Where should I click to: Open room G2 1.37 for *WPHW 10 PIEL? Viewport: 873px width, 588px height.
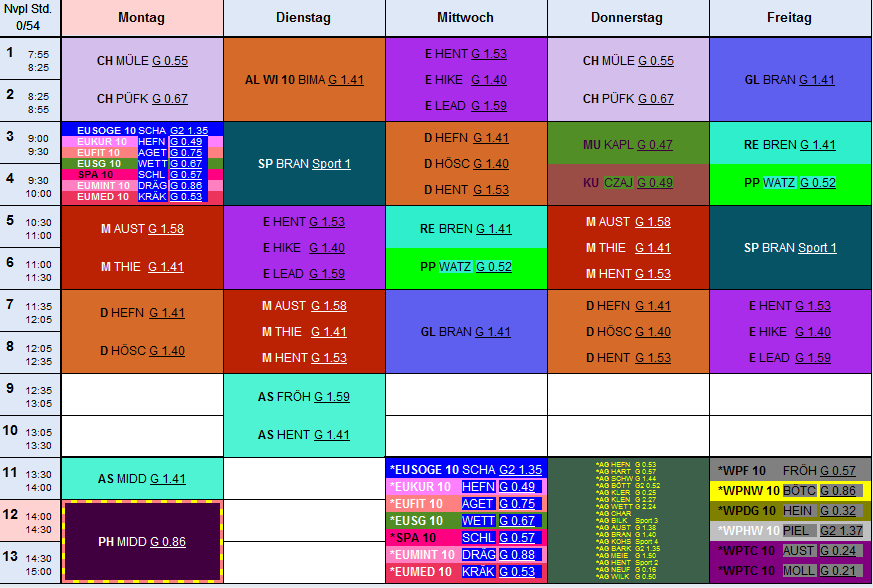[x=841, y=530]
